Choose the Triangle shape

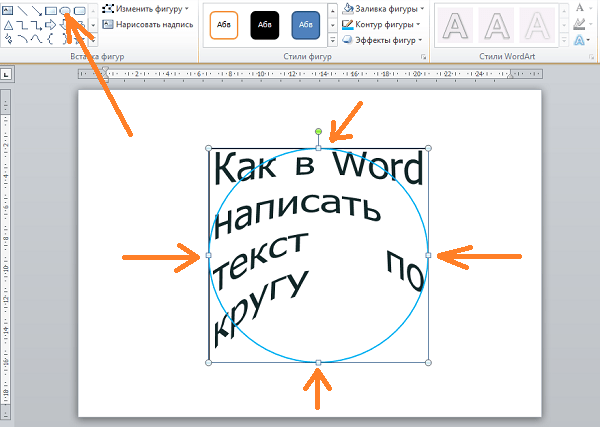8,25
